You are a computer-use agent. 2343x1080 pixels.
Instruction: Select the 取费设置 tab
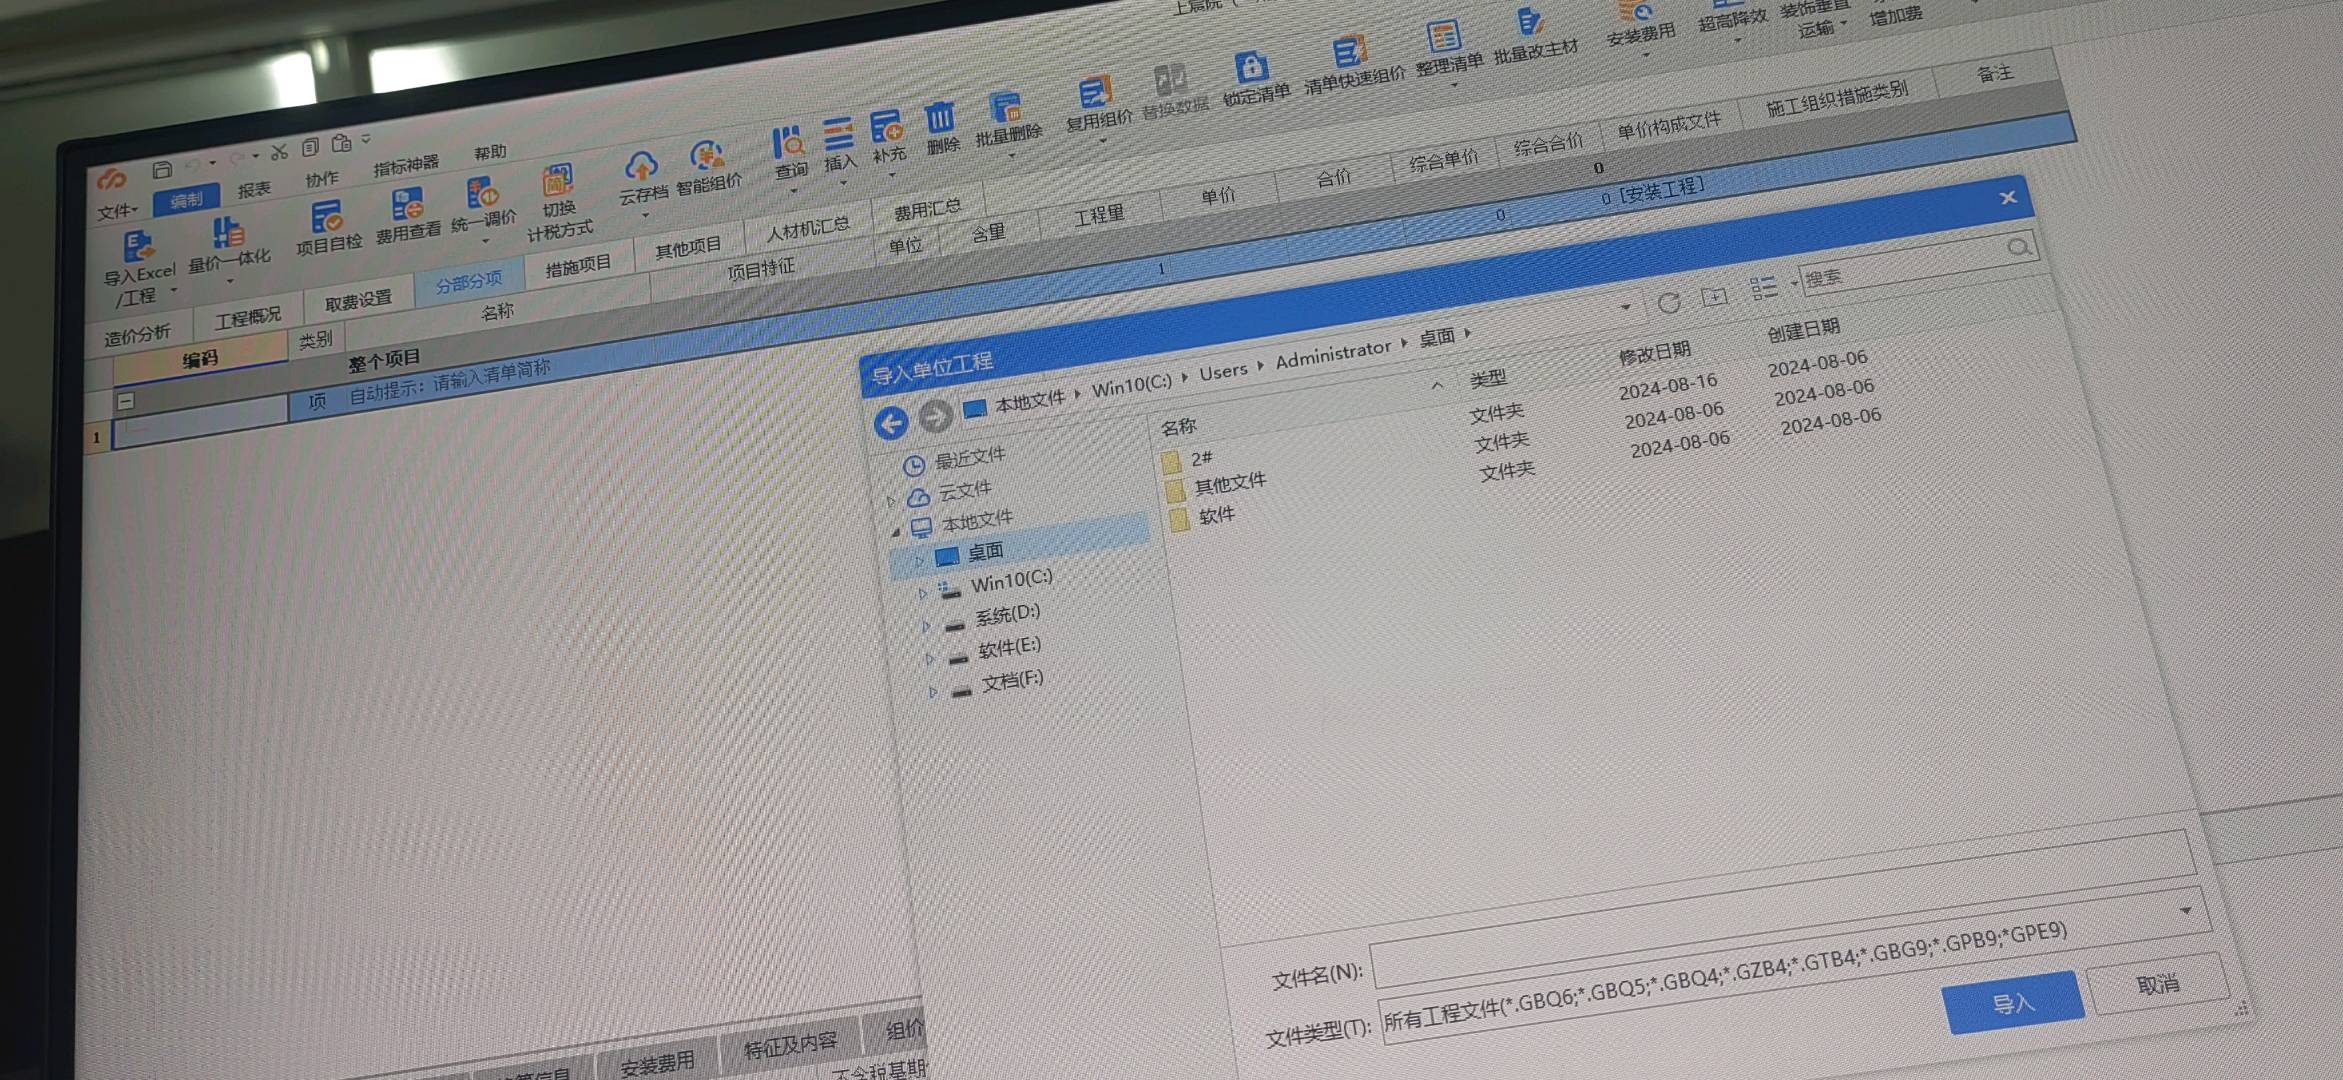pyautogui.click(x=358, y=300)
